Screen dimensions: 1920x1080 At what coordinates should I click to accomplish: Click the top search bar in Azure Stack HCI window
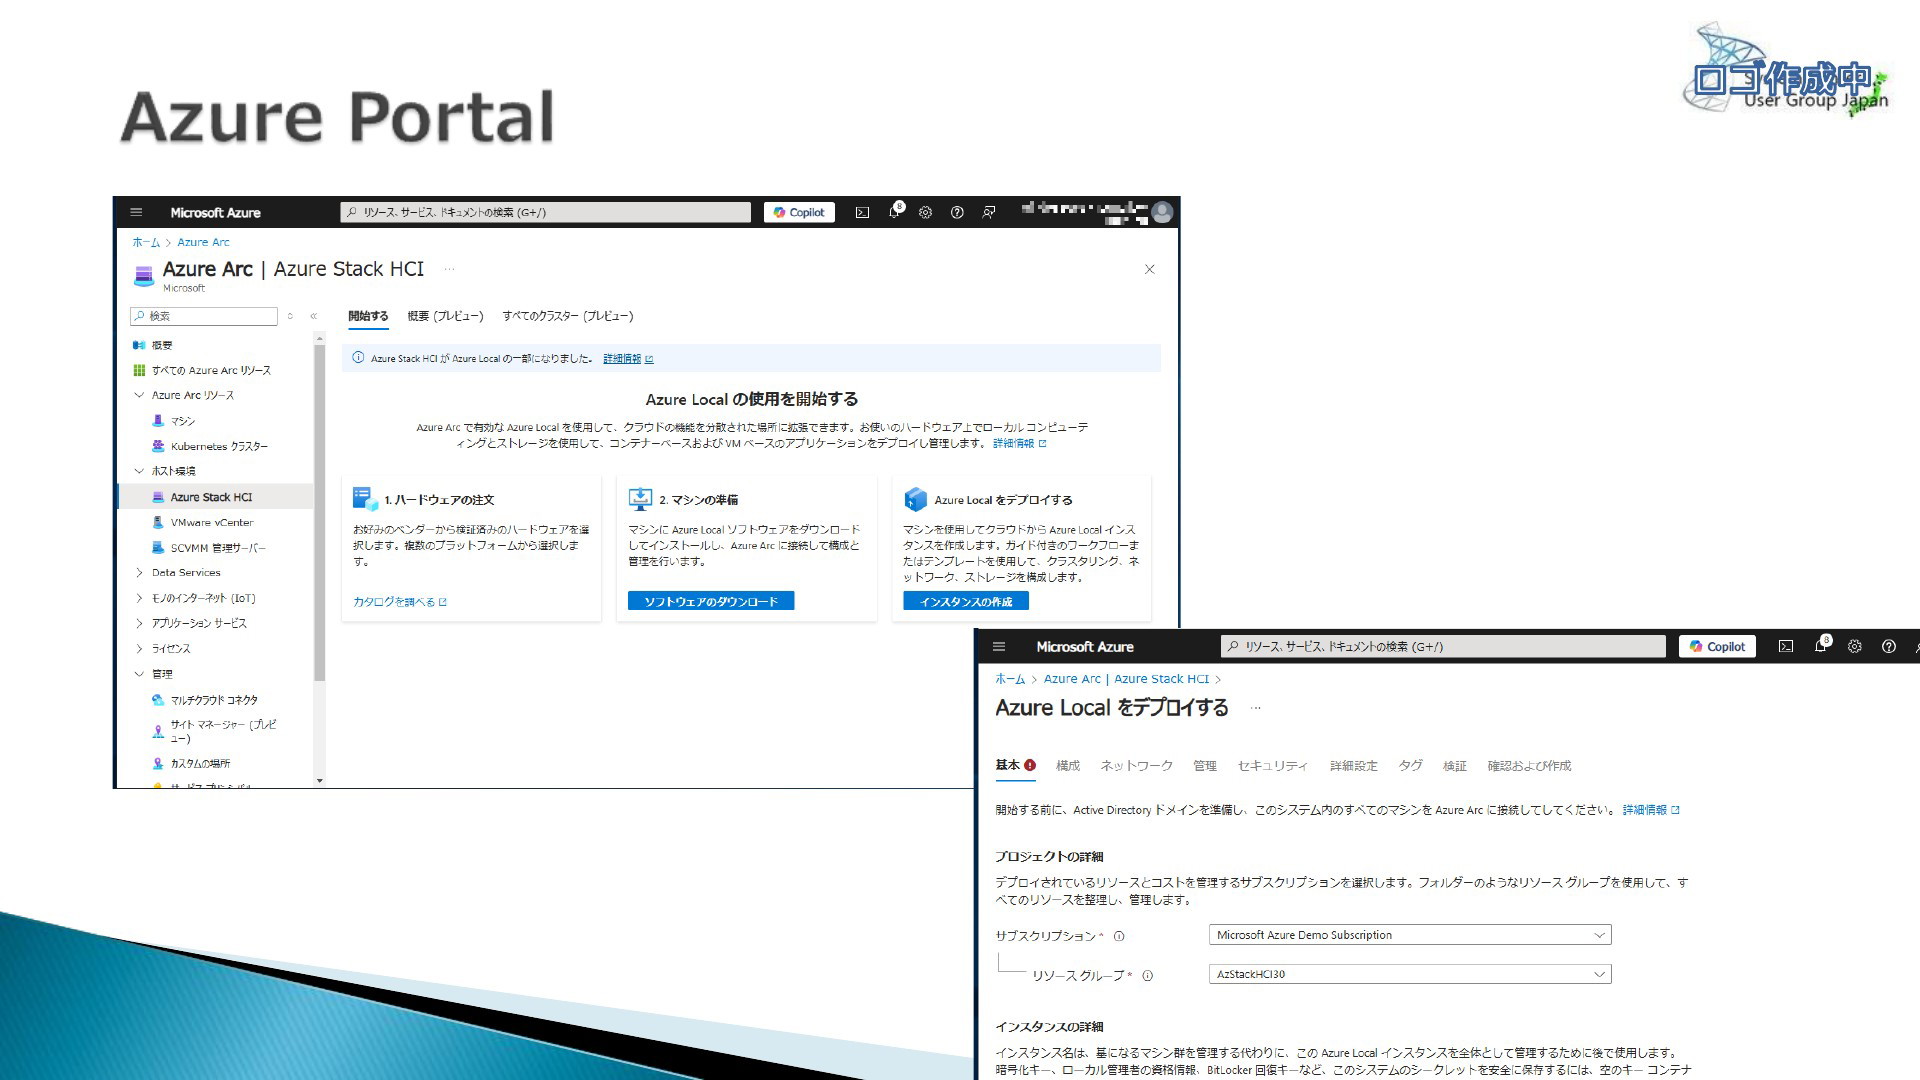pyautogui.click(x=546, y=212)
